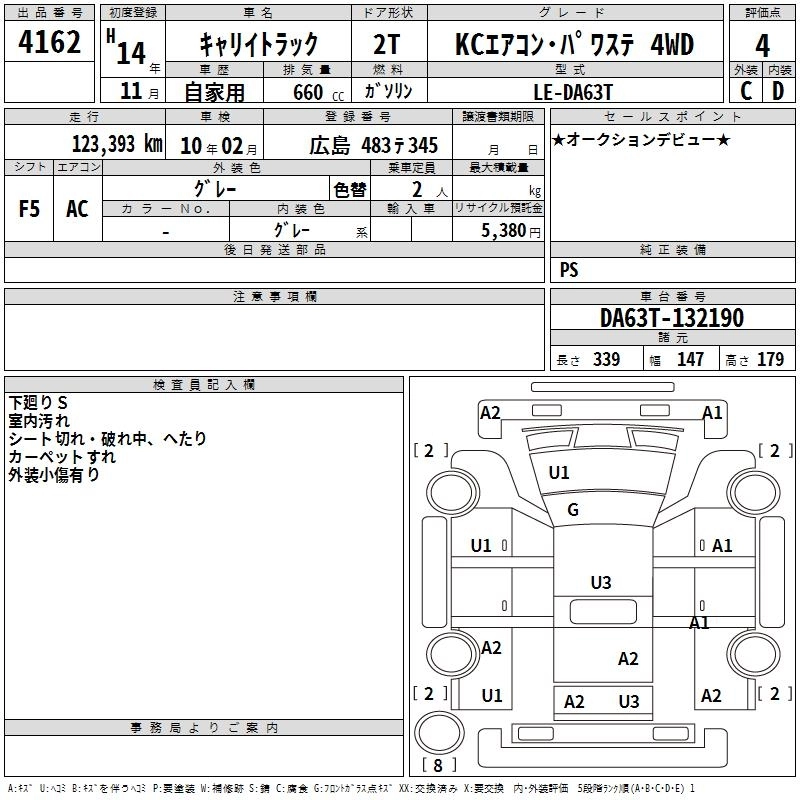
Task: Click the exterior grade C
Action: [x=746, y=91]
